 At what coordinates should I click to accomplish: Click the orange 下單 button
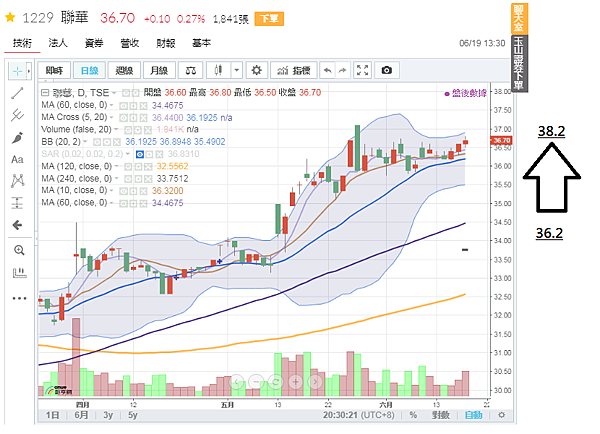(x=268, y=19)
